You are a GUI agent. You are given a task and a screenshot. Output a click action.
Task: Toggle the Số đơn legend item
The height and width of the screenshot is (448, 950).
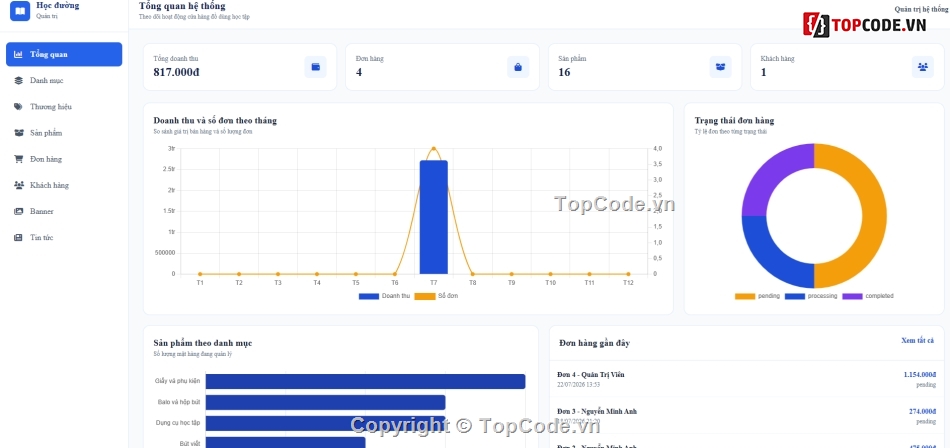(436, 296)
